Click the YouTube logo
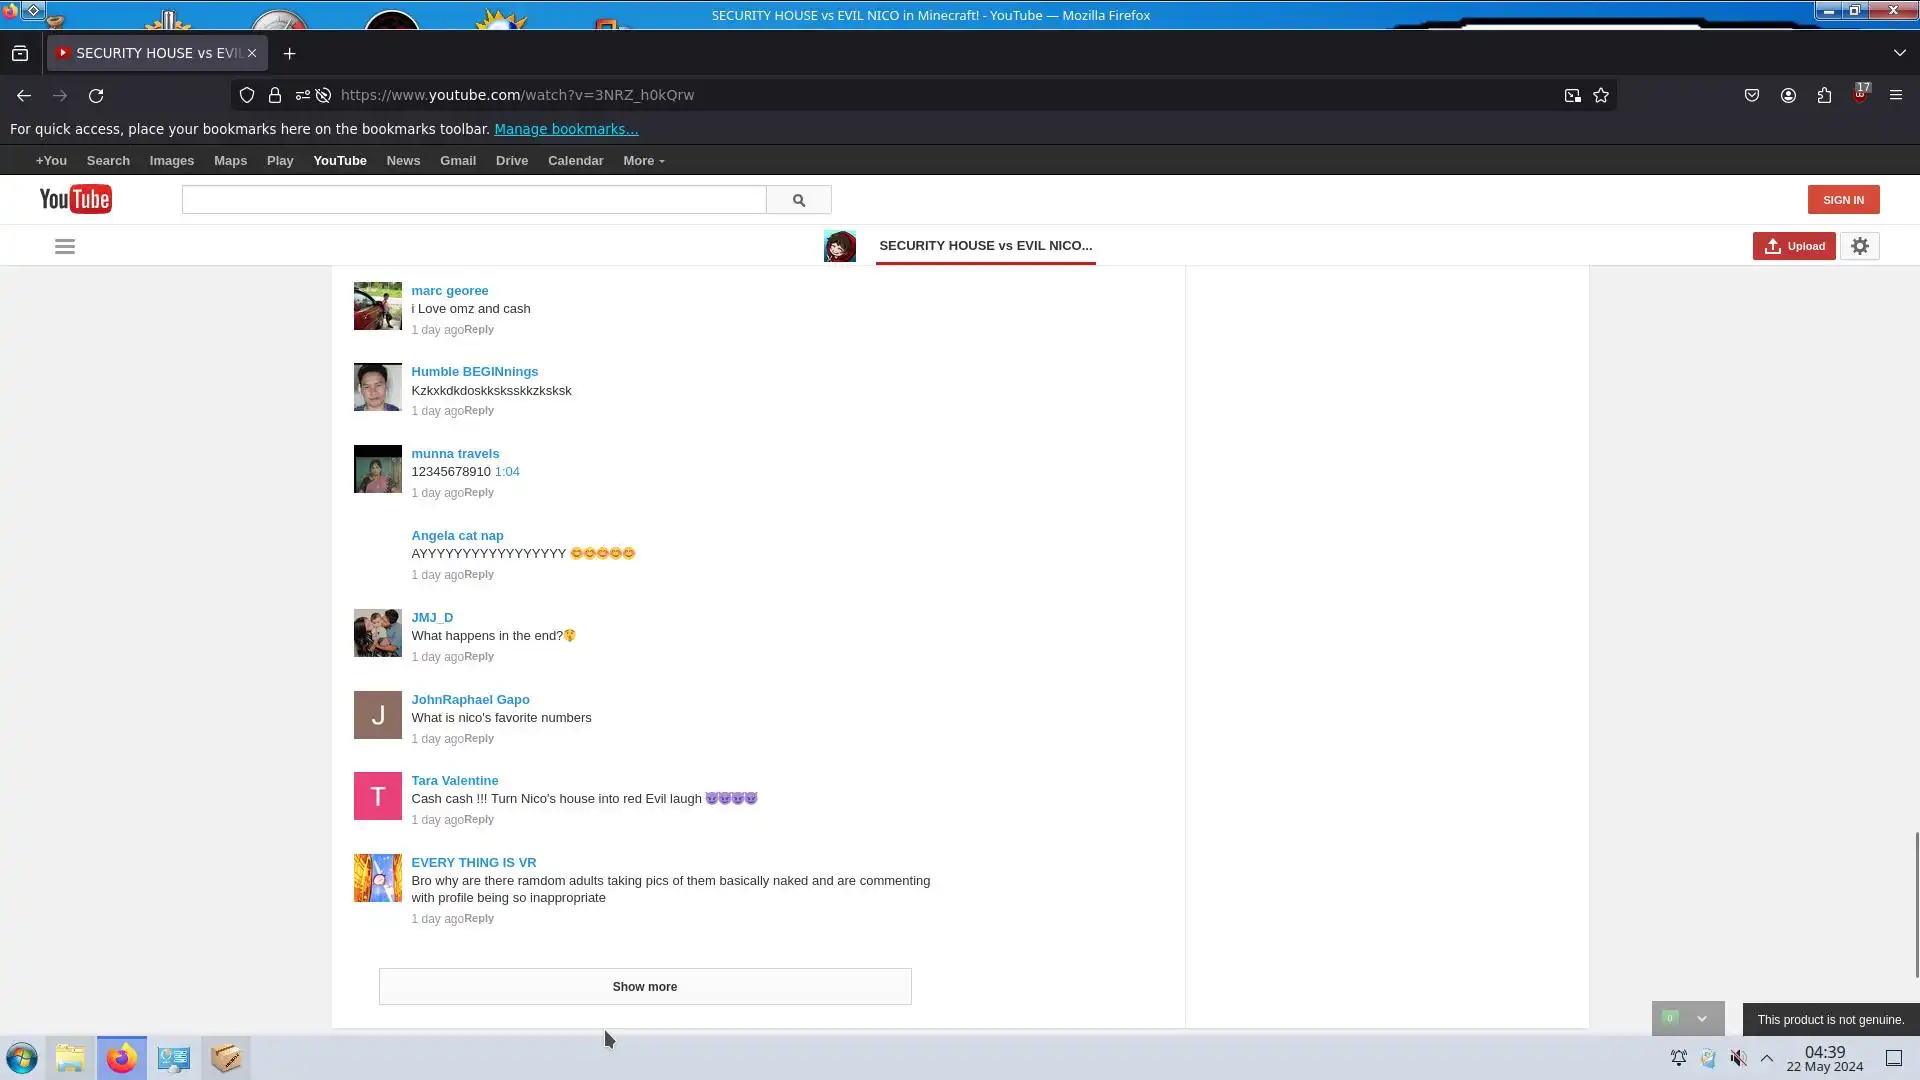This screenshot has width=1920, height=1080. (76, 199)
